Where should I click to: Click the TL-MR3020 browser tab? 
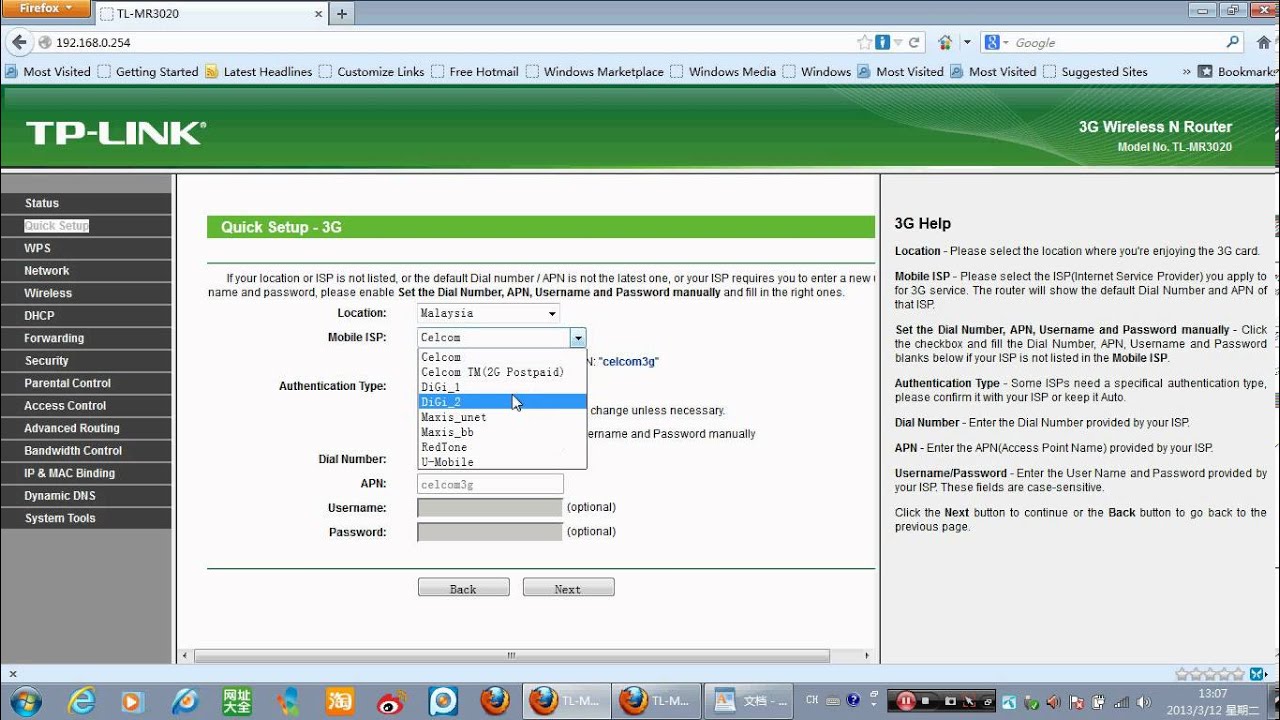tap(212, 14)
